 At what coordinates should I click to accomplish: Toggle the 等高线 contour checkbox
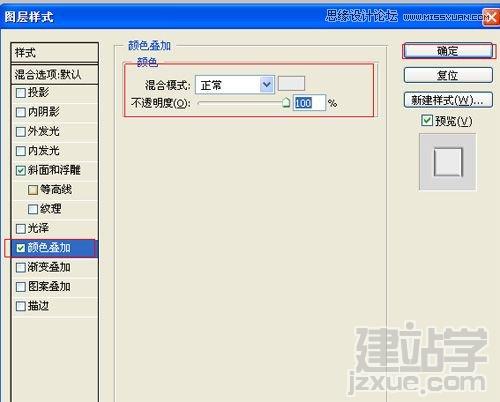click(x=33, y=190)
